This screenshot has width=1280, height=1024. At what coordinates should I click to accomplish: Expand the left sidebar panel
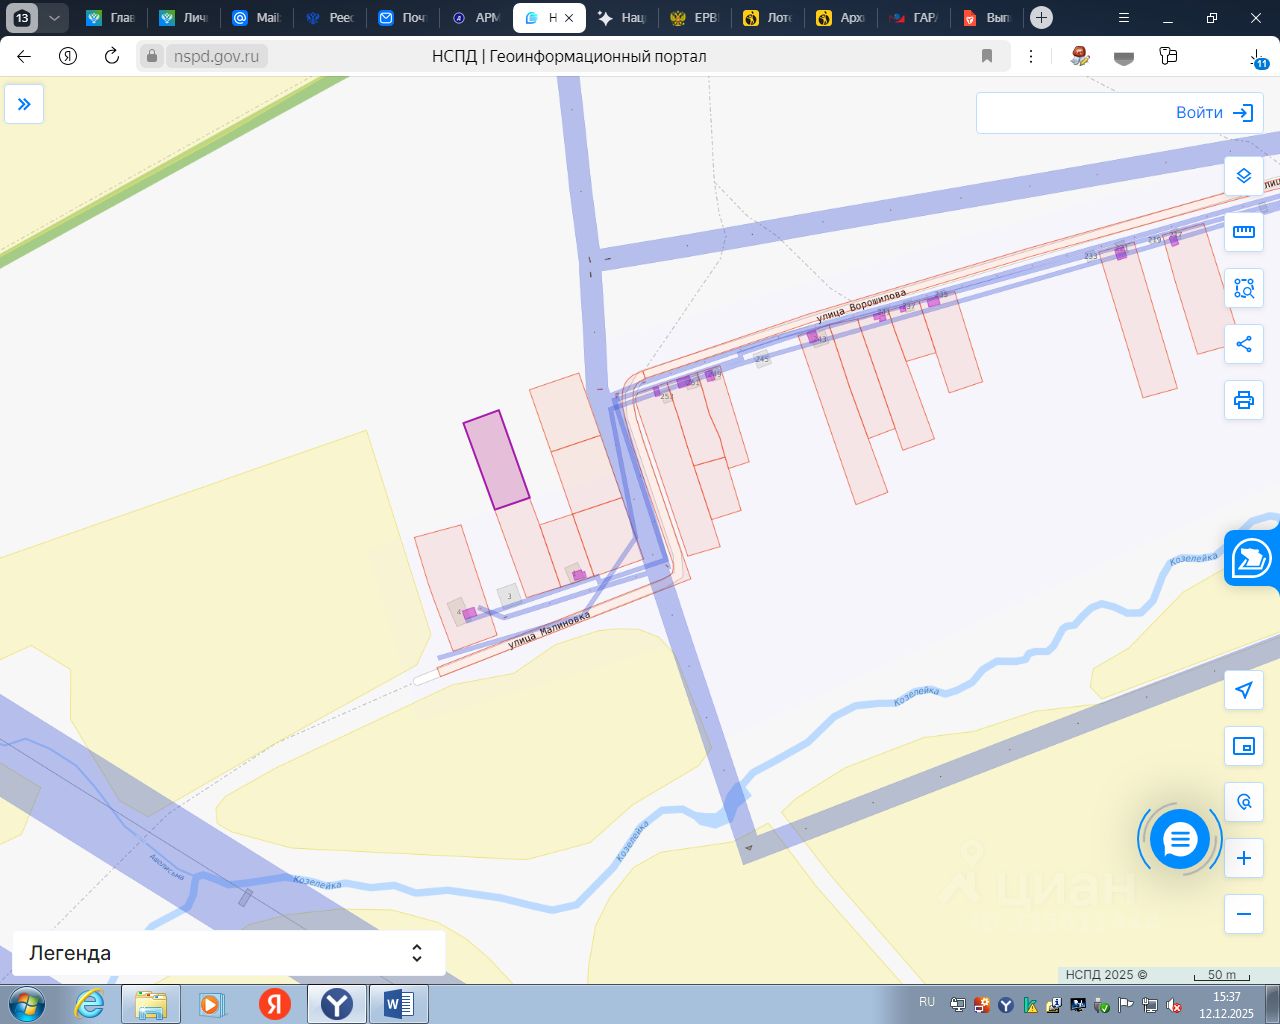click(24, 104)
